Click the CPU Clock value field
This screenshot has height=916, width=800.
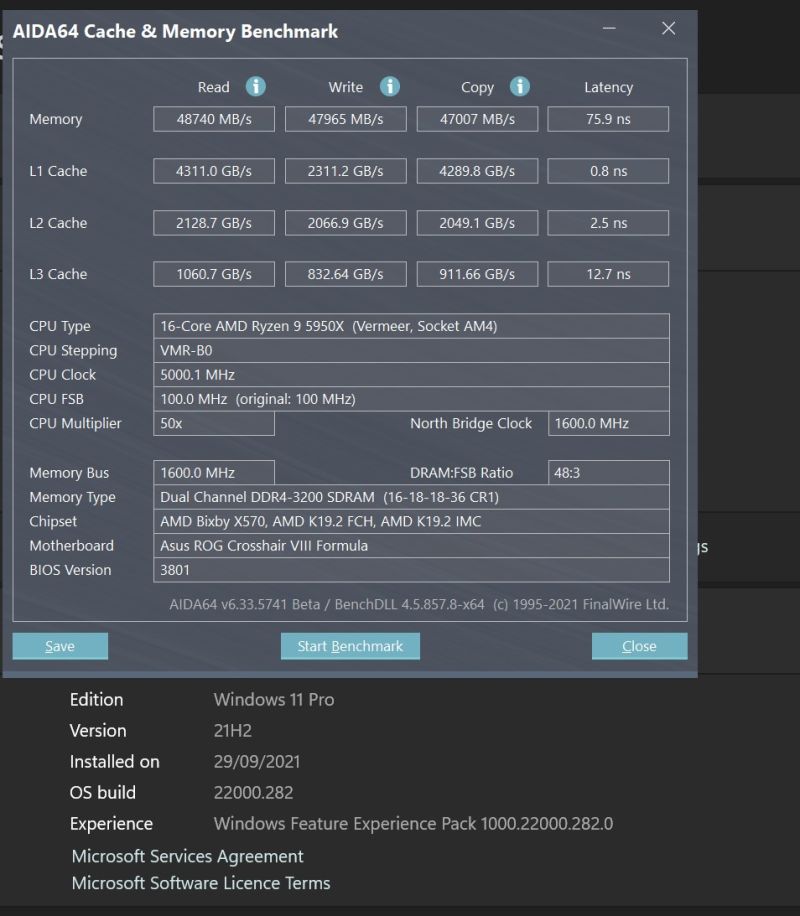[x=412, y=374]
